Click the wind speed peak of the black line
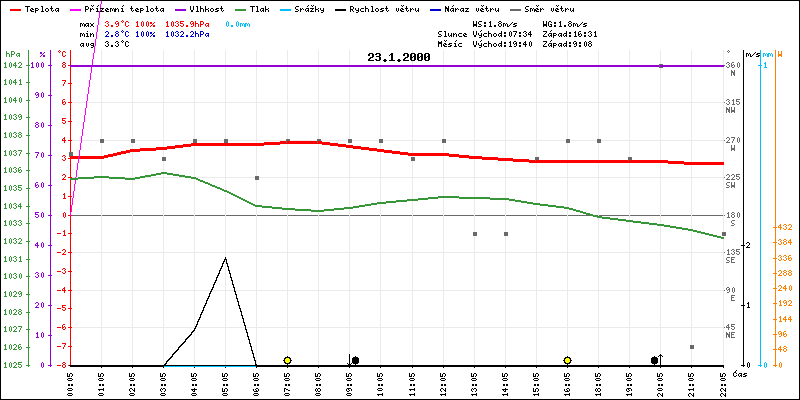The width and height of the screenshot is (800, 400). coord(226,258)
